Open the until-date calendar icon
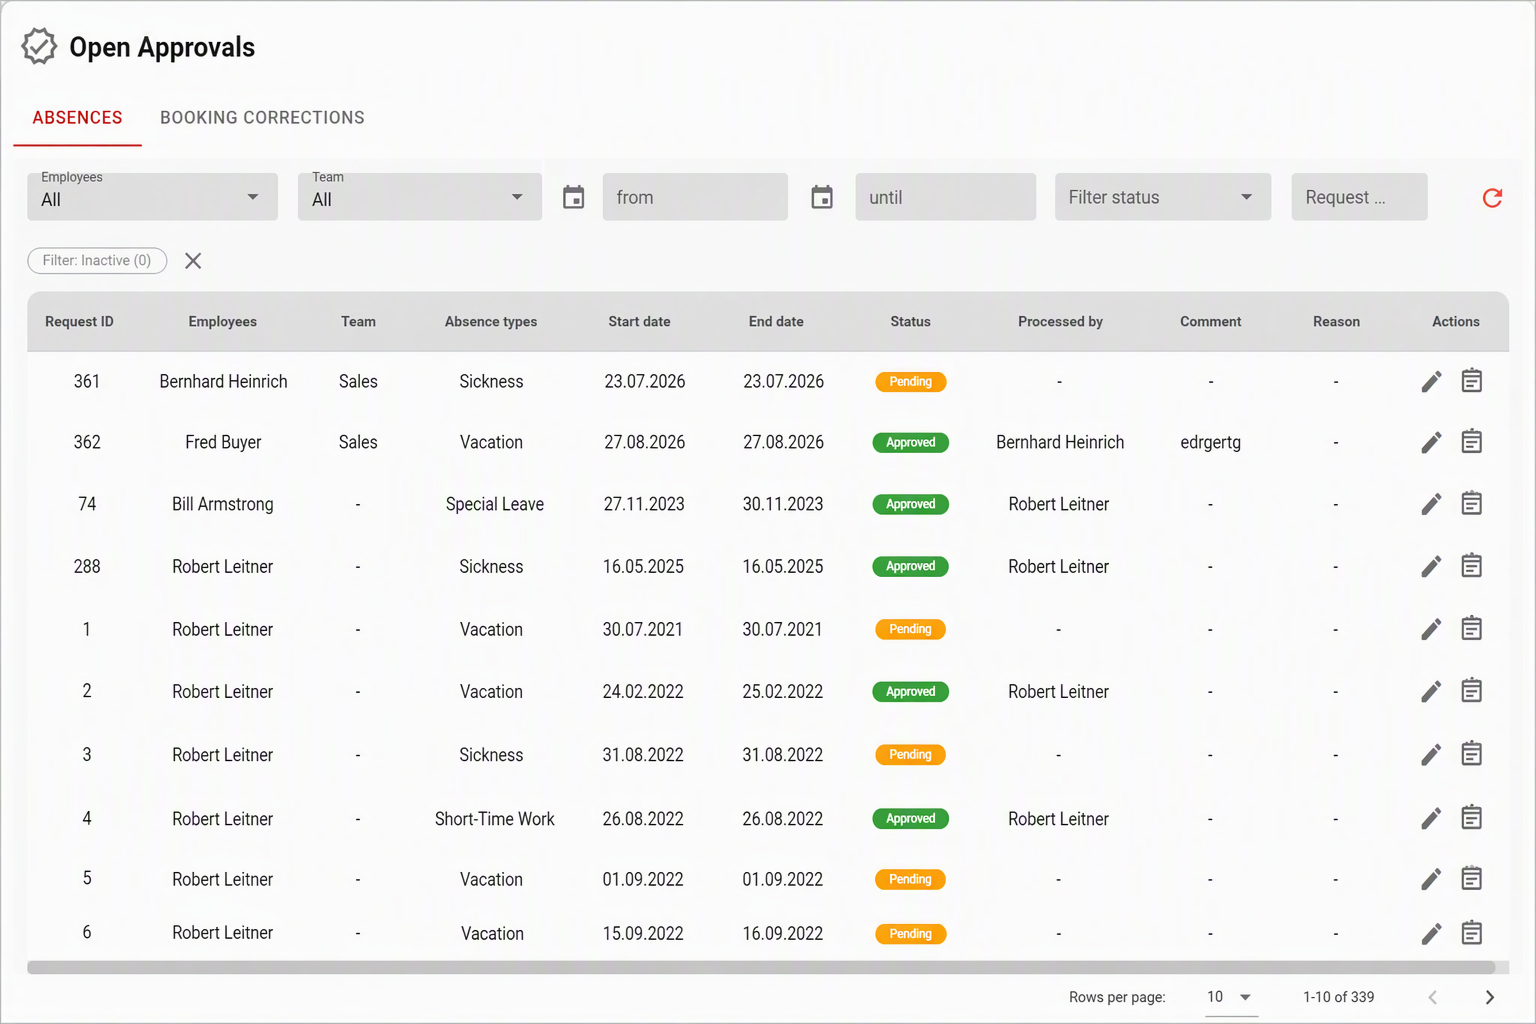Viewport: 1536px width, 1024px height. pyautogui.click(x=822, y=197)
